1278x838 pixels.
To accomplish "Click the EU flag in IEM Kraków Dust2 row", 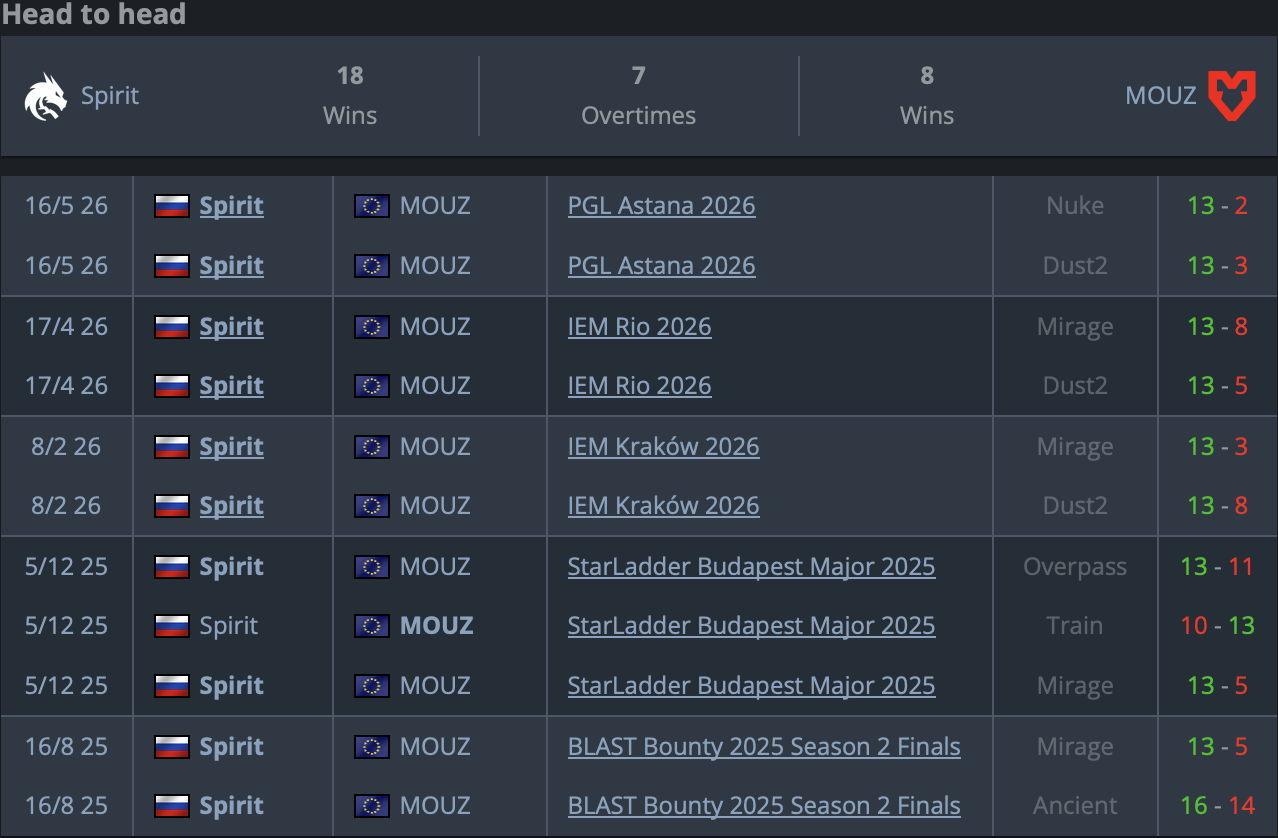I will coord(372,506).
